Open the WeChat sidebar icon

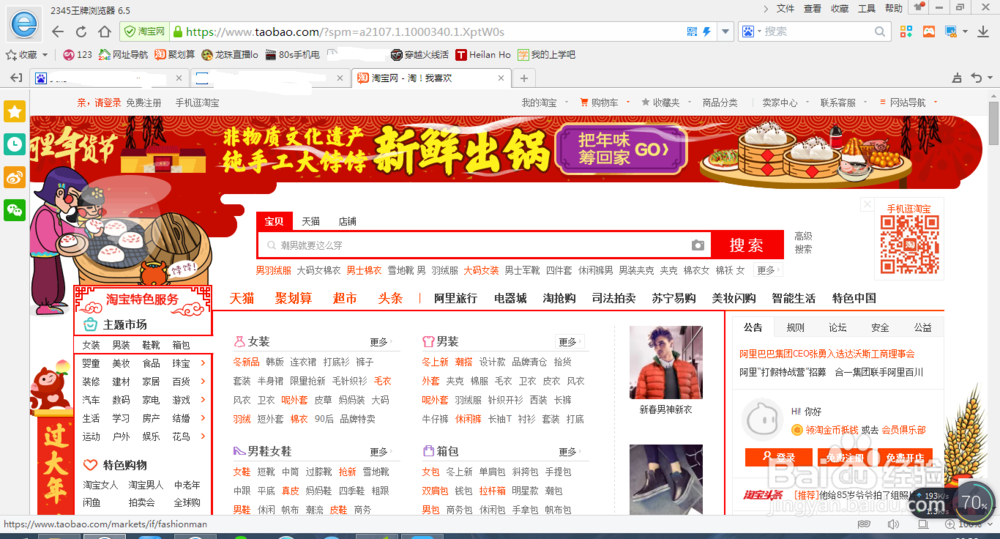(15, 210)
